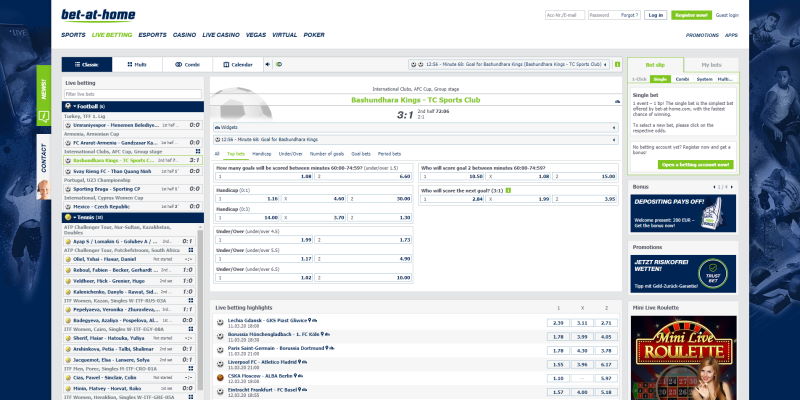The height and width of the screenshot is (400, 800).
Task: Open the PROMOTIONS link
Action: click(x=702, y=35)
